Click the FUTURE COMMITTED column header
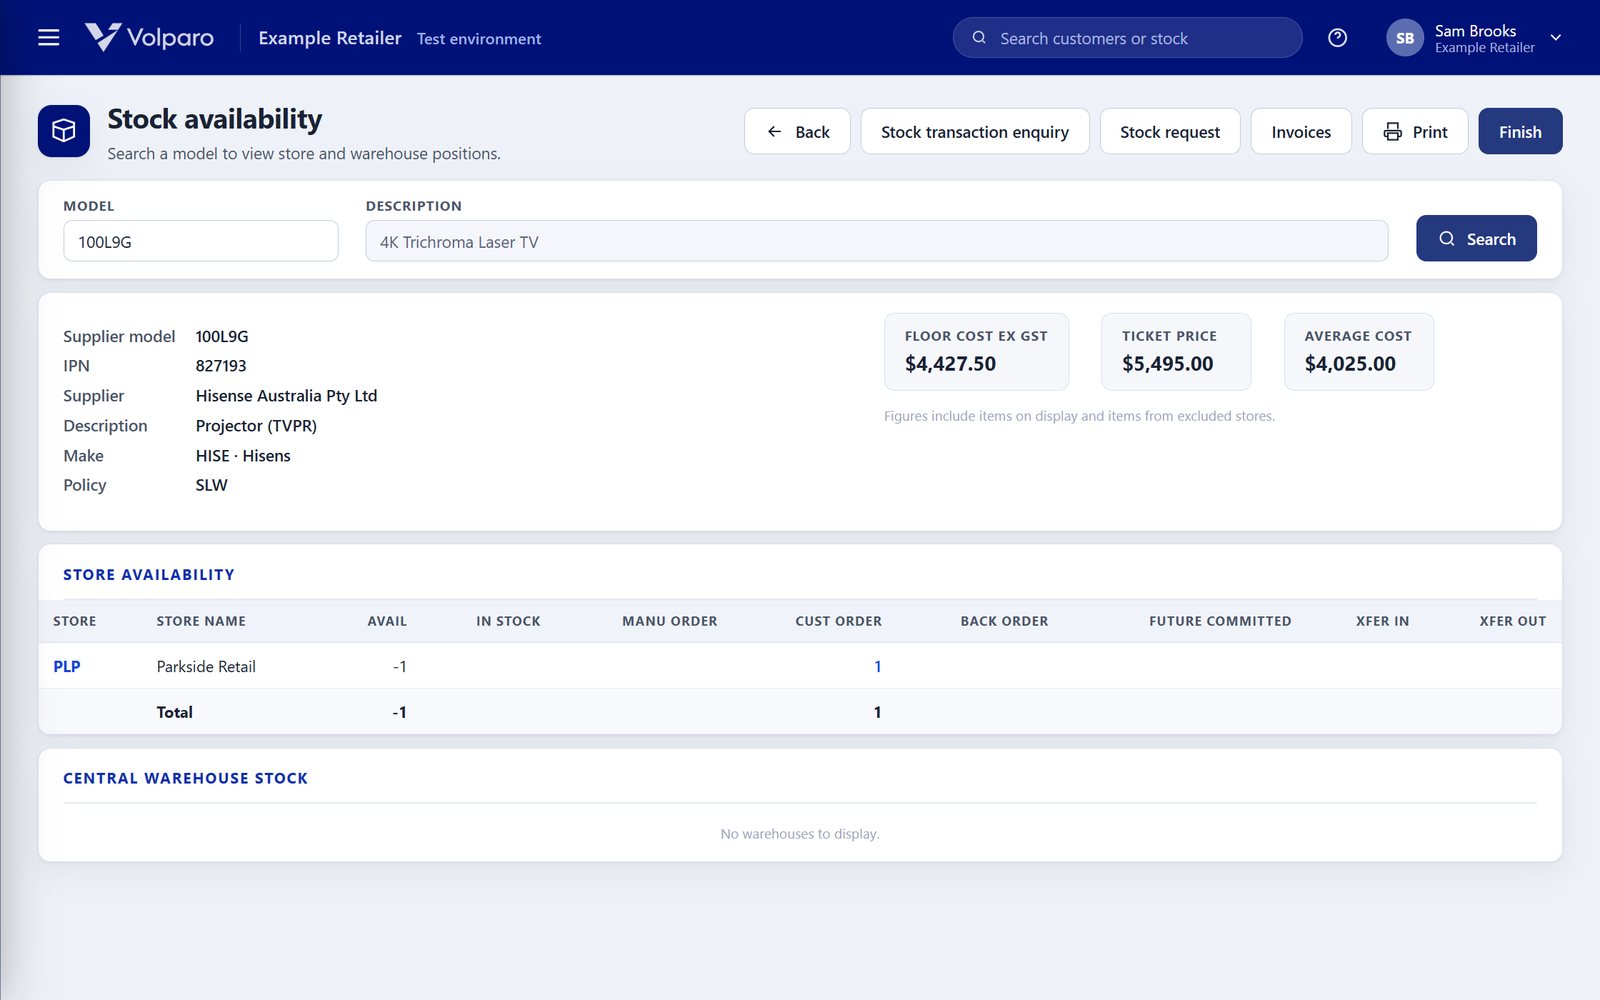1600x1000 pixels. [x=1220, y=621]
